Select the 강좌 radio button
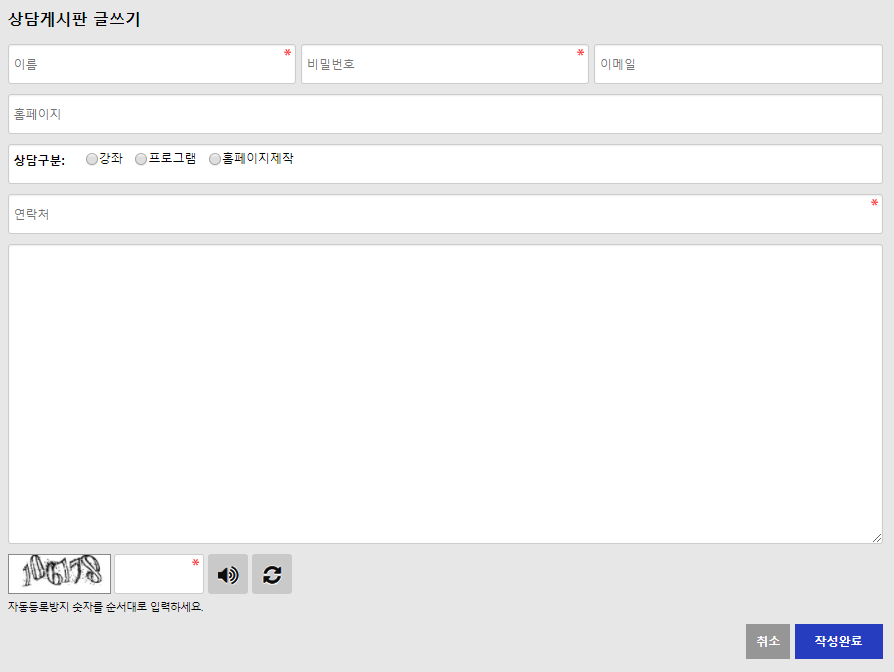The image size is (894, 672). (92, 159)
